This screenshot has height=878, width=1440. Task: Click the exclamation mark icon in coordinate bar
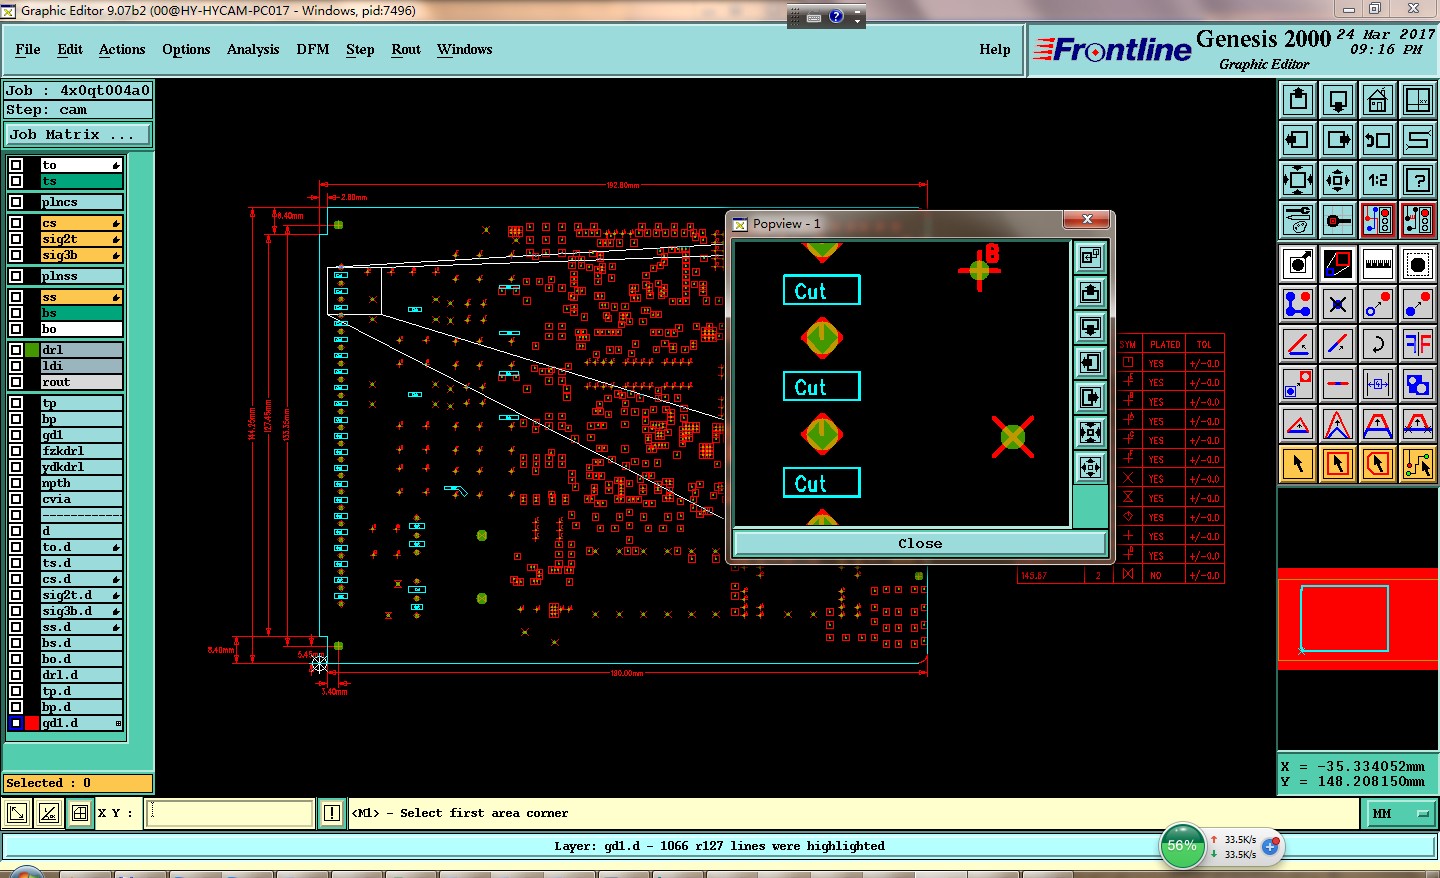(x=332, y=813)
